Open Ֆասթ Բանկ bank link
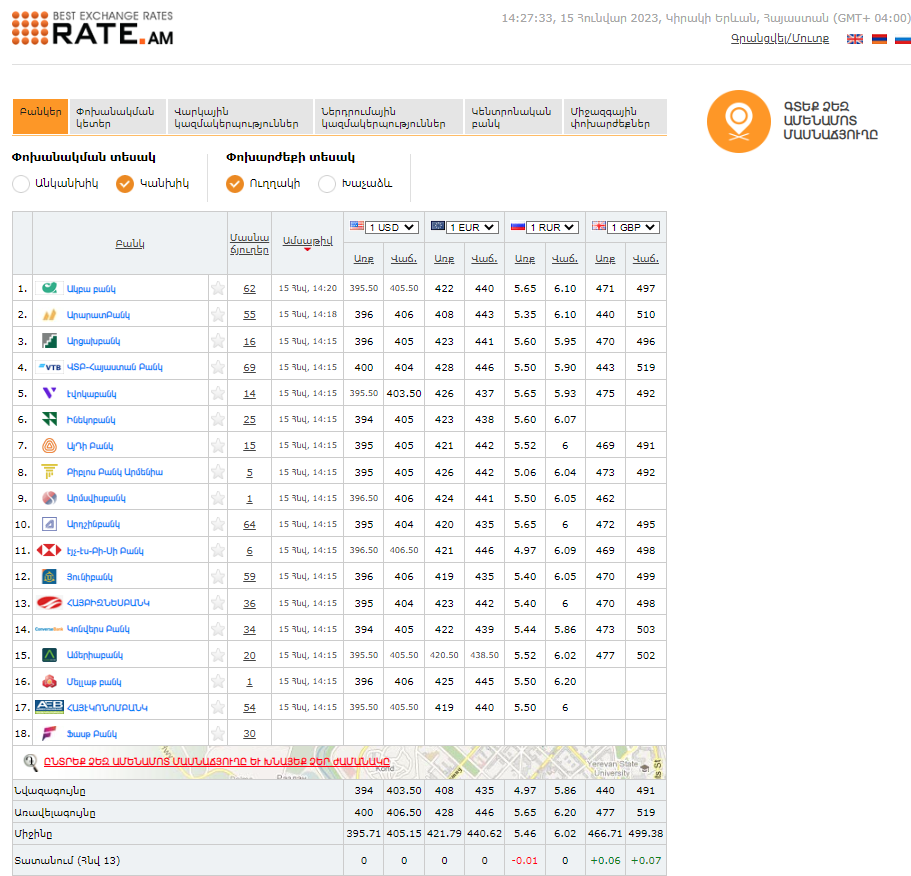The width and height of the screenshot is (911, 876). [x=92, y=734]
